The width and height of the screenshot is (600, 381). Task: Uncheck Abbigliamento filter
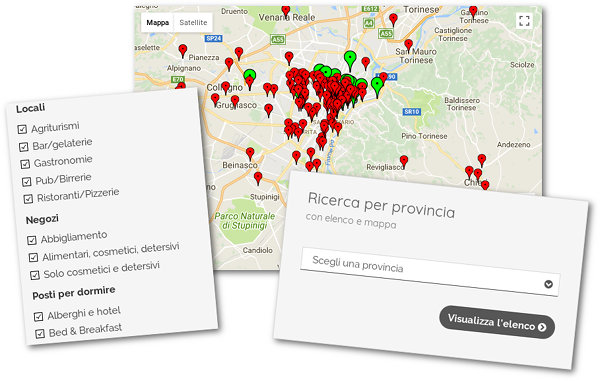click(32, 240)
